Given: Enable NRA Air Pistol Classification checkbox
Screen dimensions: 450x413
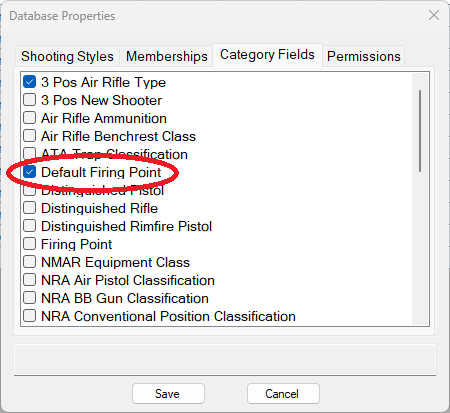Looking at the screenshot, I should 29,280.
